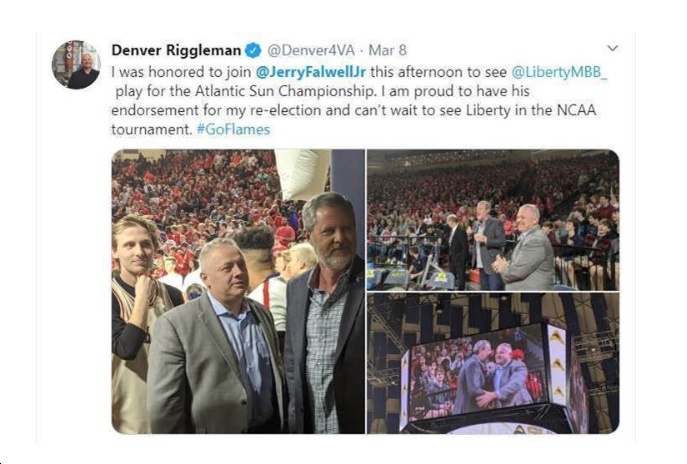Open the Denver Riggleman display name

[176, 50]
